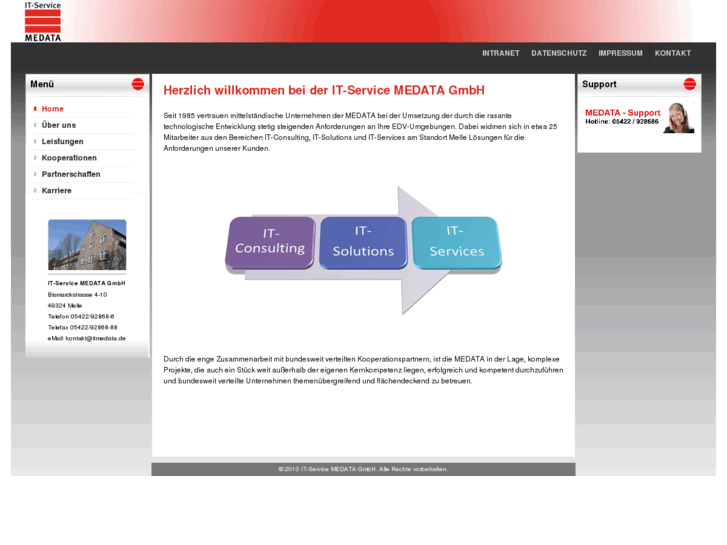Open the IMPRESSUM page
The width and height of the screenshot is (727, 545).
tap(620, 53)
